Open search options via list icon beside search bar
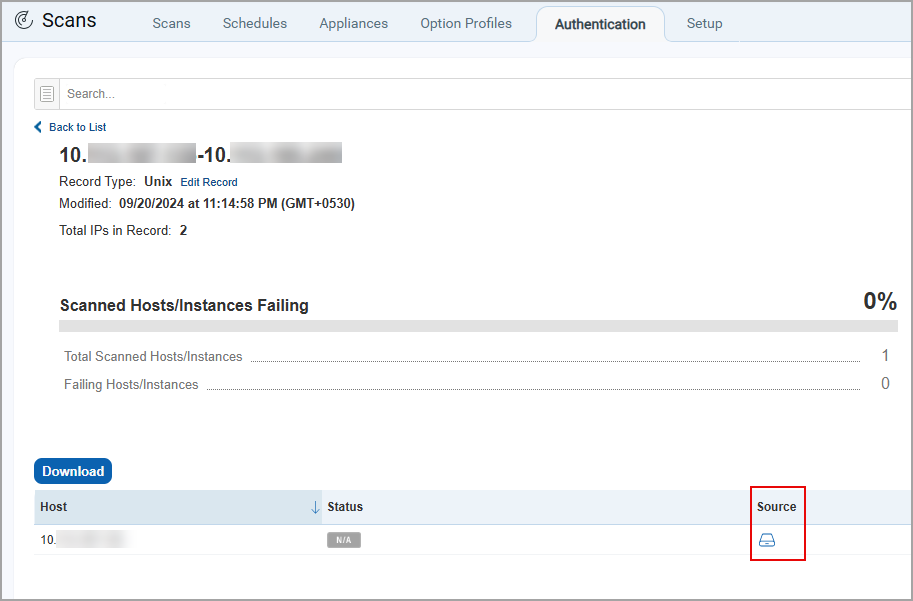The image size is (913, 601). click(x=46, y=93)
